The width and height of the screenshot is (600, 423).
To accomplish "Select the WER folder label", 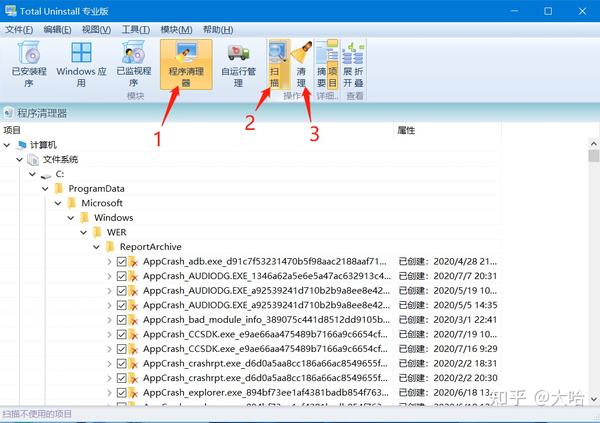I will (x=116, y=232).
